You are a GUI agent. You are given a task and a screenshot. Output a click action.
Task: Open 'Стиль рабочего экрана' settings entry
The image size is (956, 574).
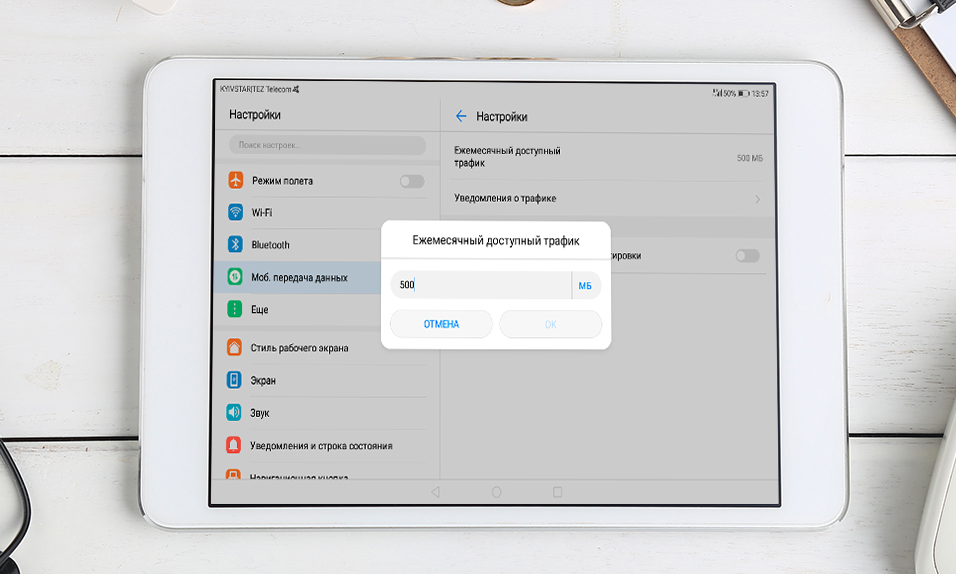(326, 348)
